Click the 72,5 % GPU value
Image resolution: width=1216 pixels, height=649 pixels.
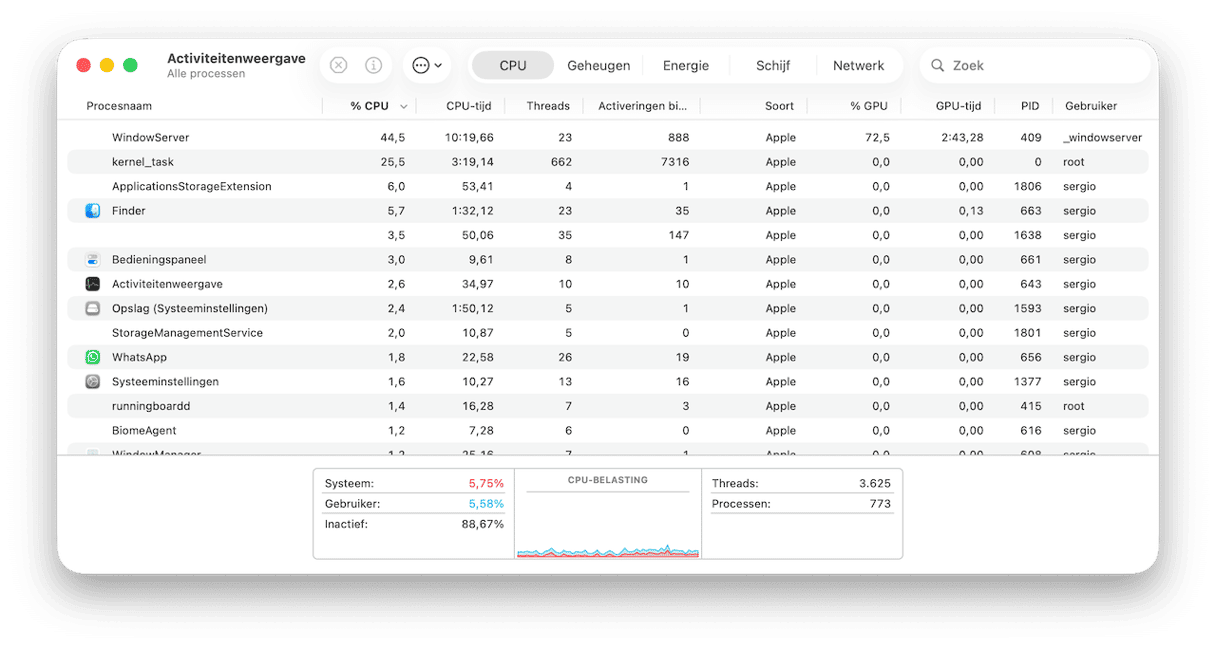click(879, 138)
